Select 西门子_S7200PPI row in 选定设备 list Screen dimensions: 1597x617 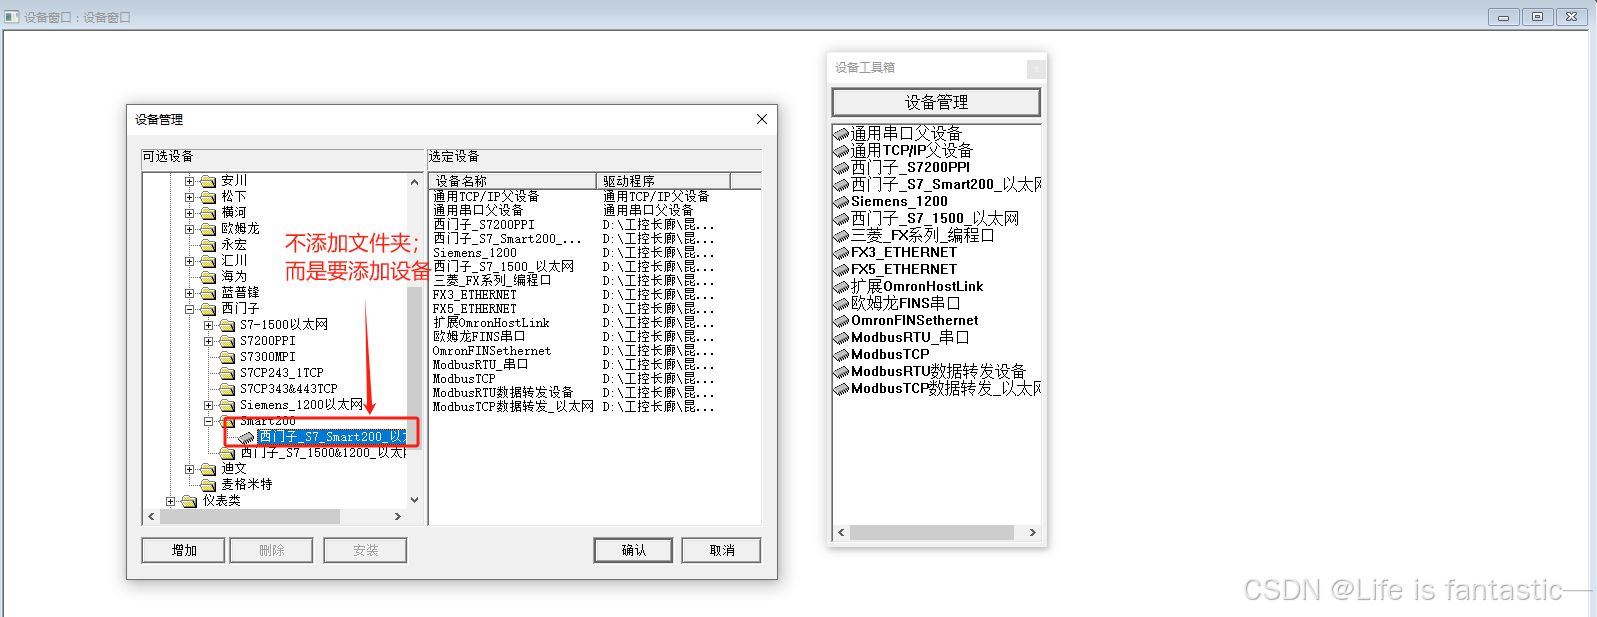coord(595,225)
